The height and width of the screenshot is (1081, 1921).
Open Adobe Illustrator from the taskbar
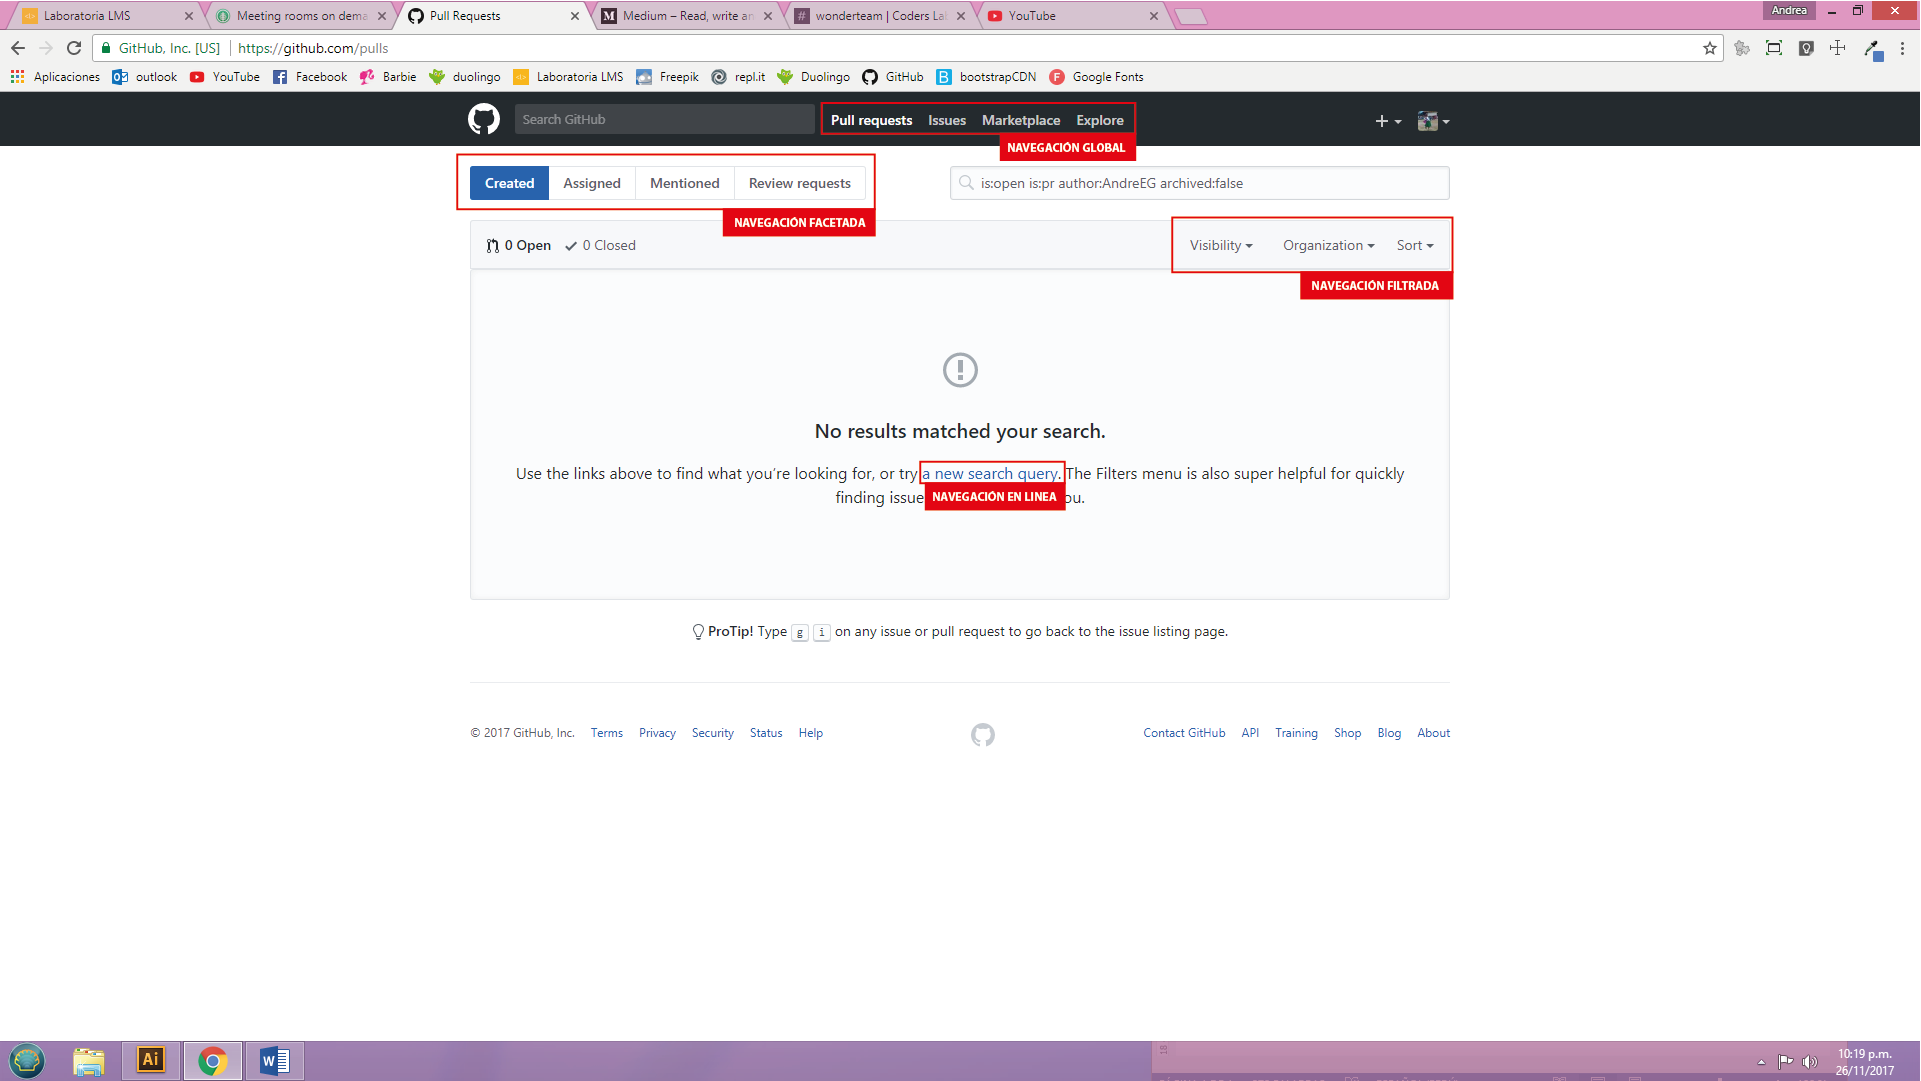pyautogui.click(x=151, y=1060)
